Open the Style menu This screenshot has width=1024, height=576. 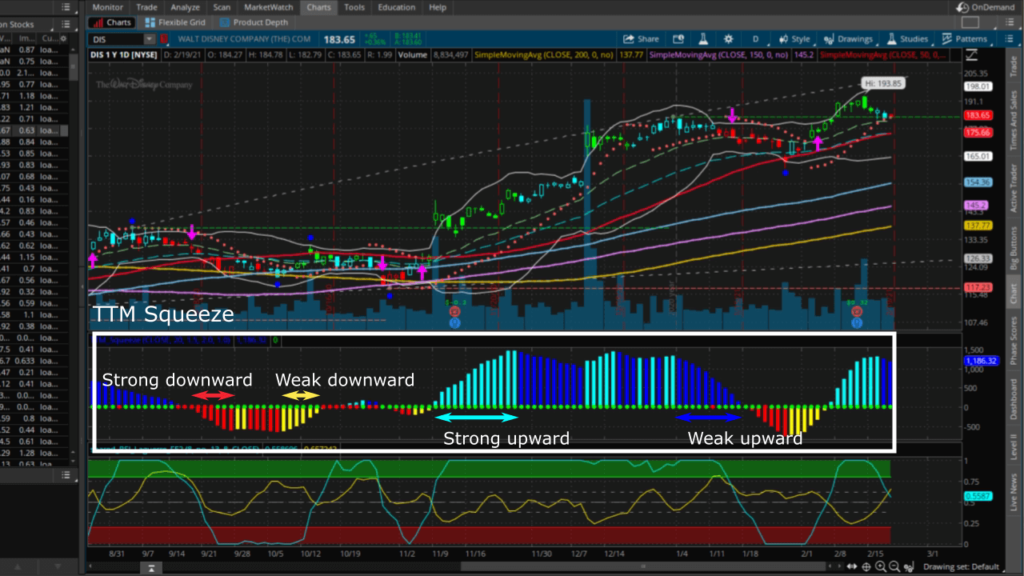(794, 39)
